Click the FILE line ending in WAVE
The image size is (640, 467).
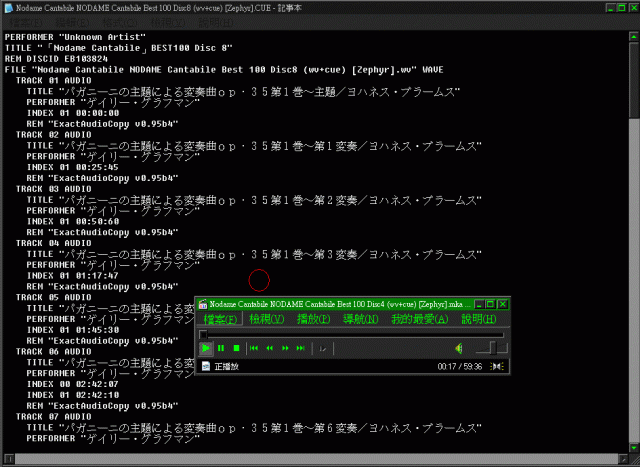click(x=224, y=70)
